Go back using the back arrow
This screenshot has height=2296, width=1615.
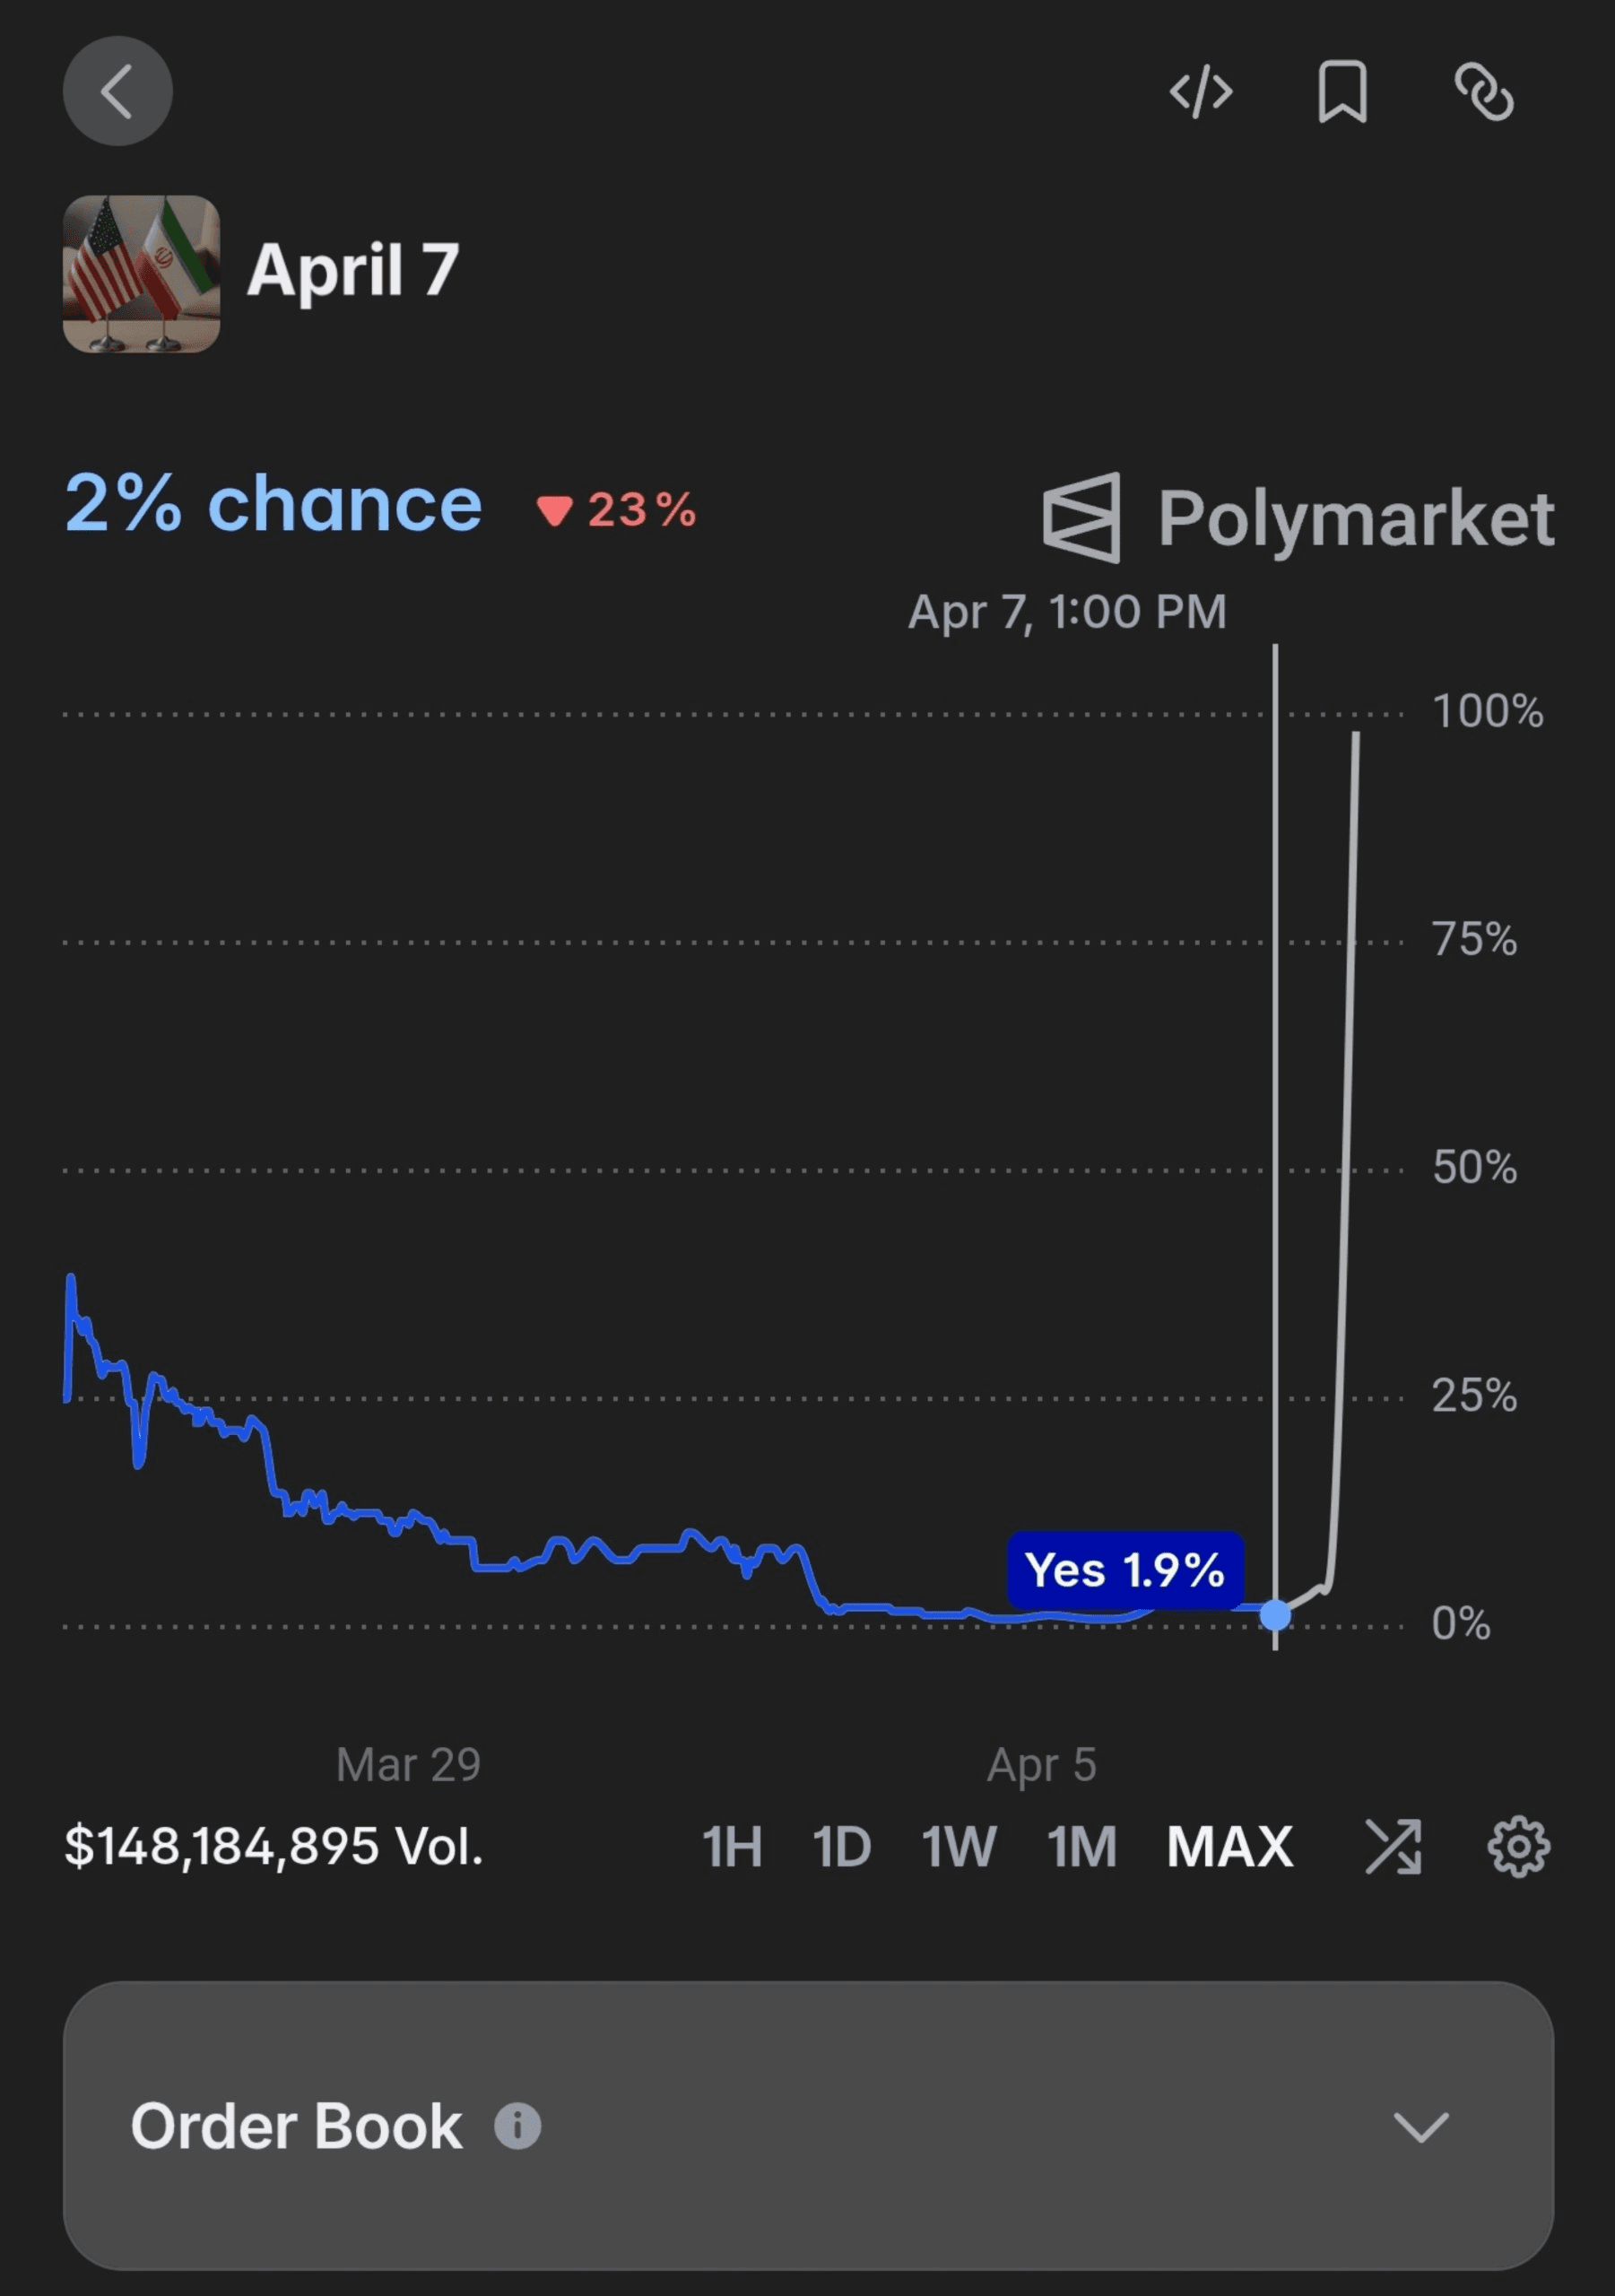[117, 91]
